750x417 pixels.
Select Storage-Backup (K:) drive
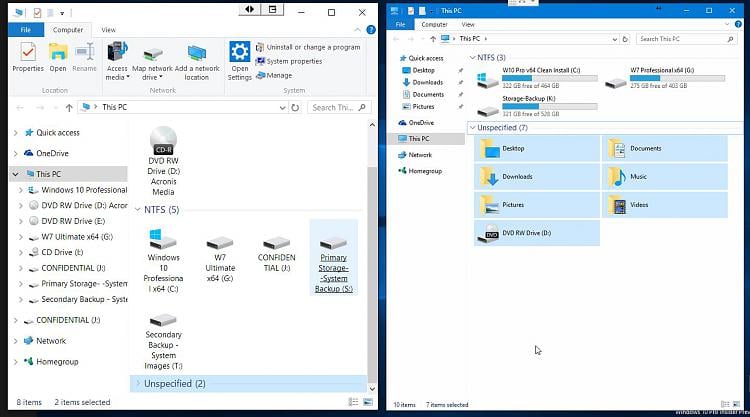(537, 106)
